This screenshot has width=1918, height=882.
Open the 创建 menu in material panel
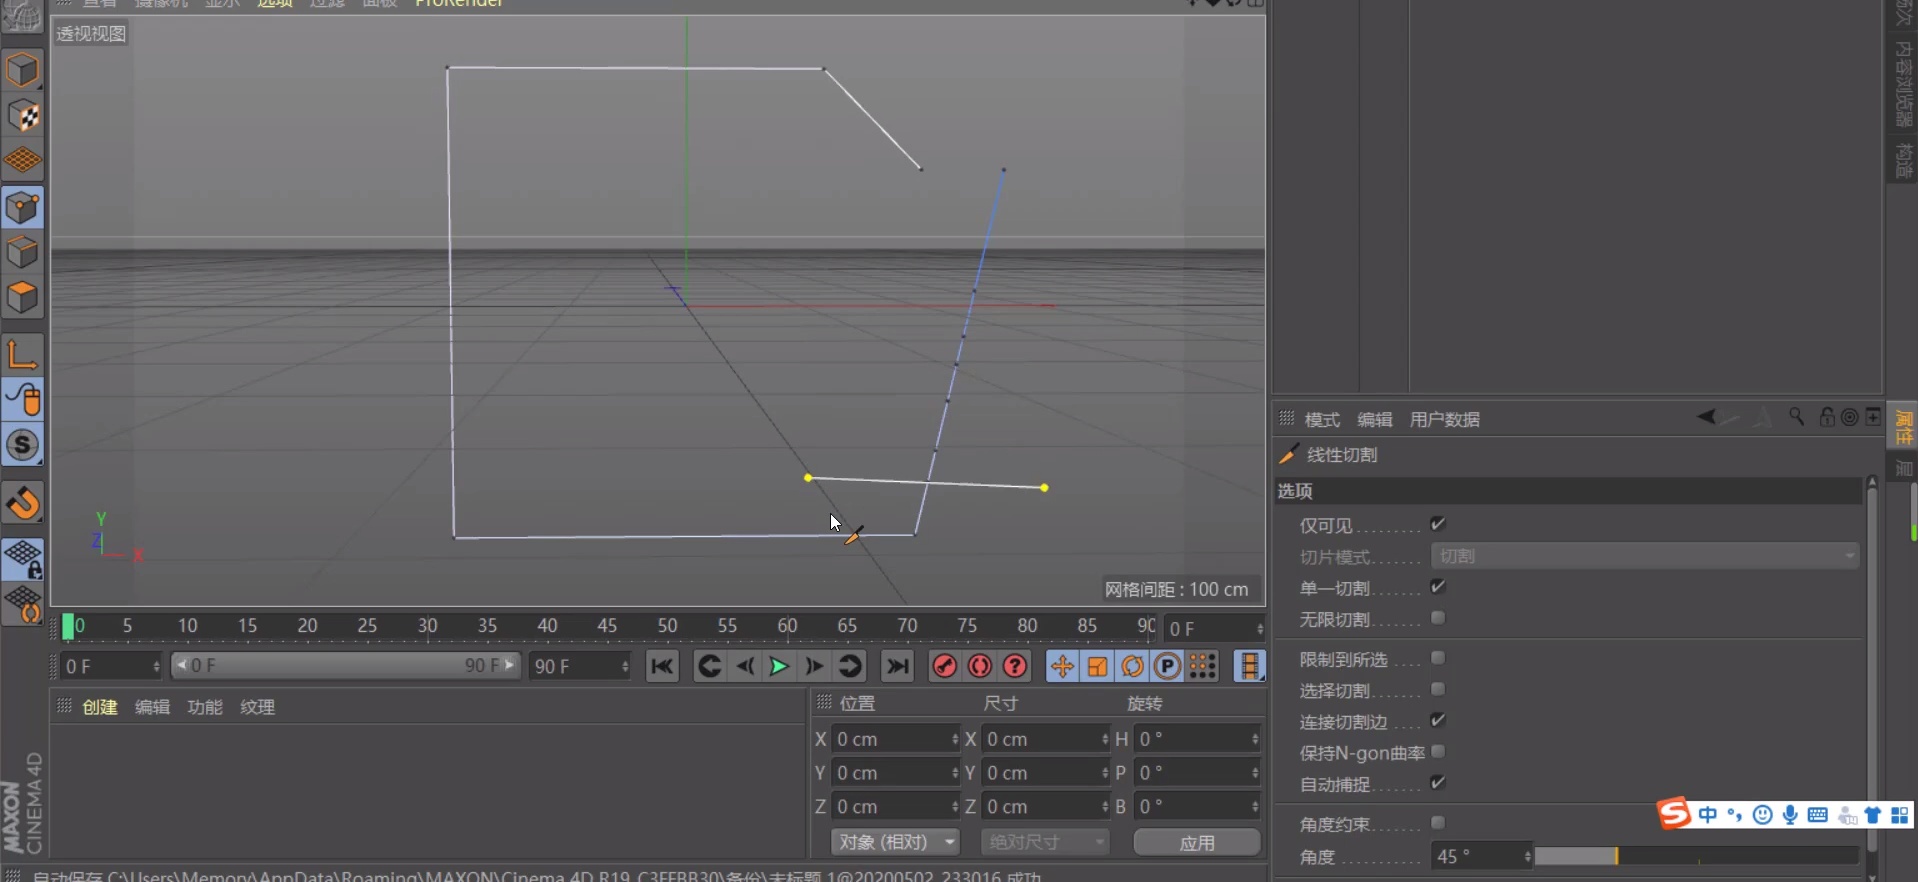pyautogui.click(x=100, y=707)
